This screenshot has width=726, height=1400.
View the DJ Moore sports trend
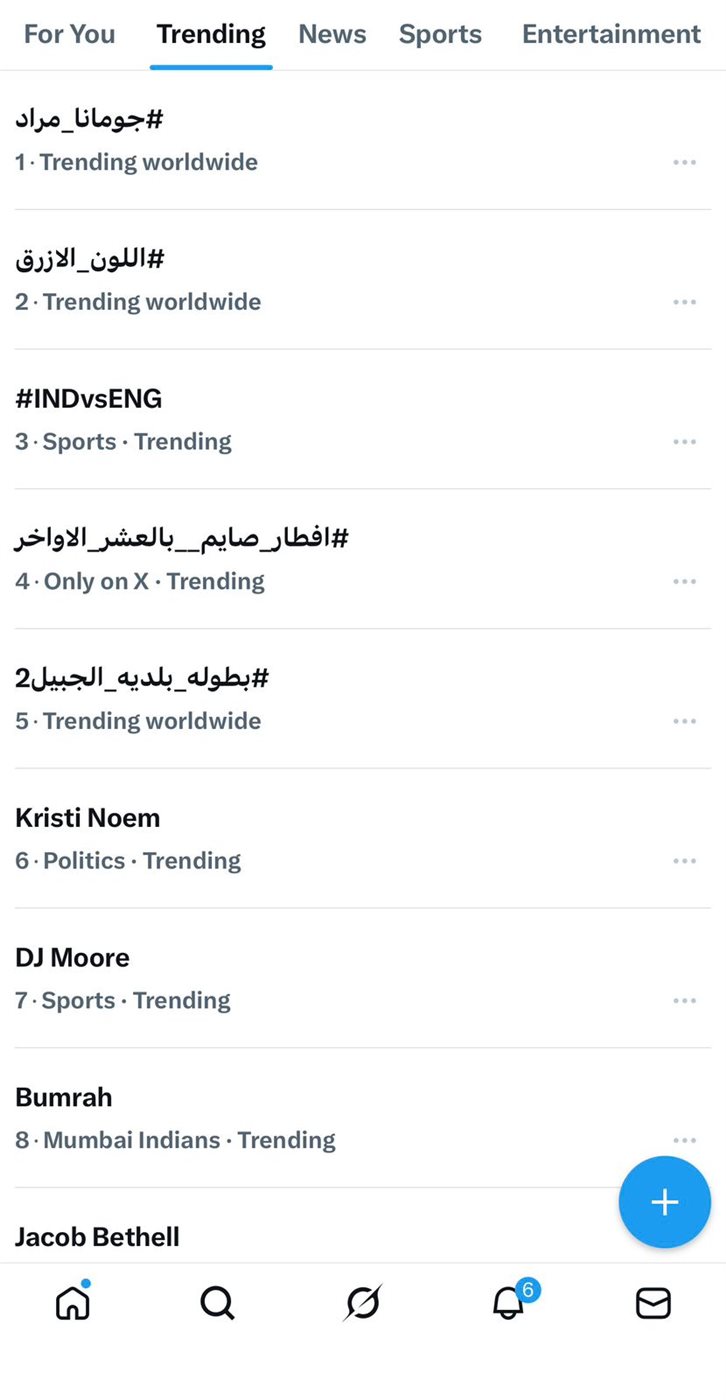(72, 958)
